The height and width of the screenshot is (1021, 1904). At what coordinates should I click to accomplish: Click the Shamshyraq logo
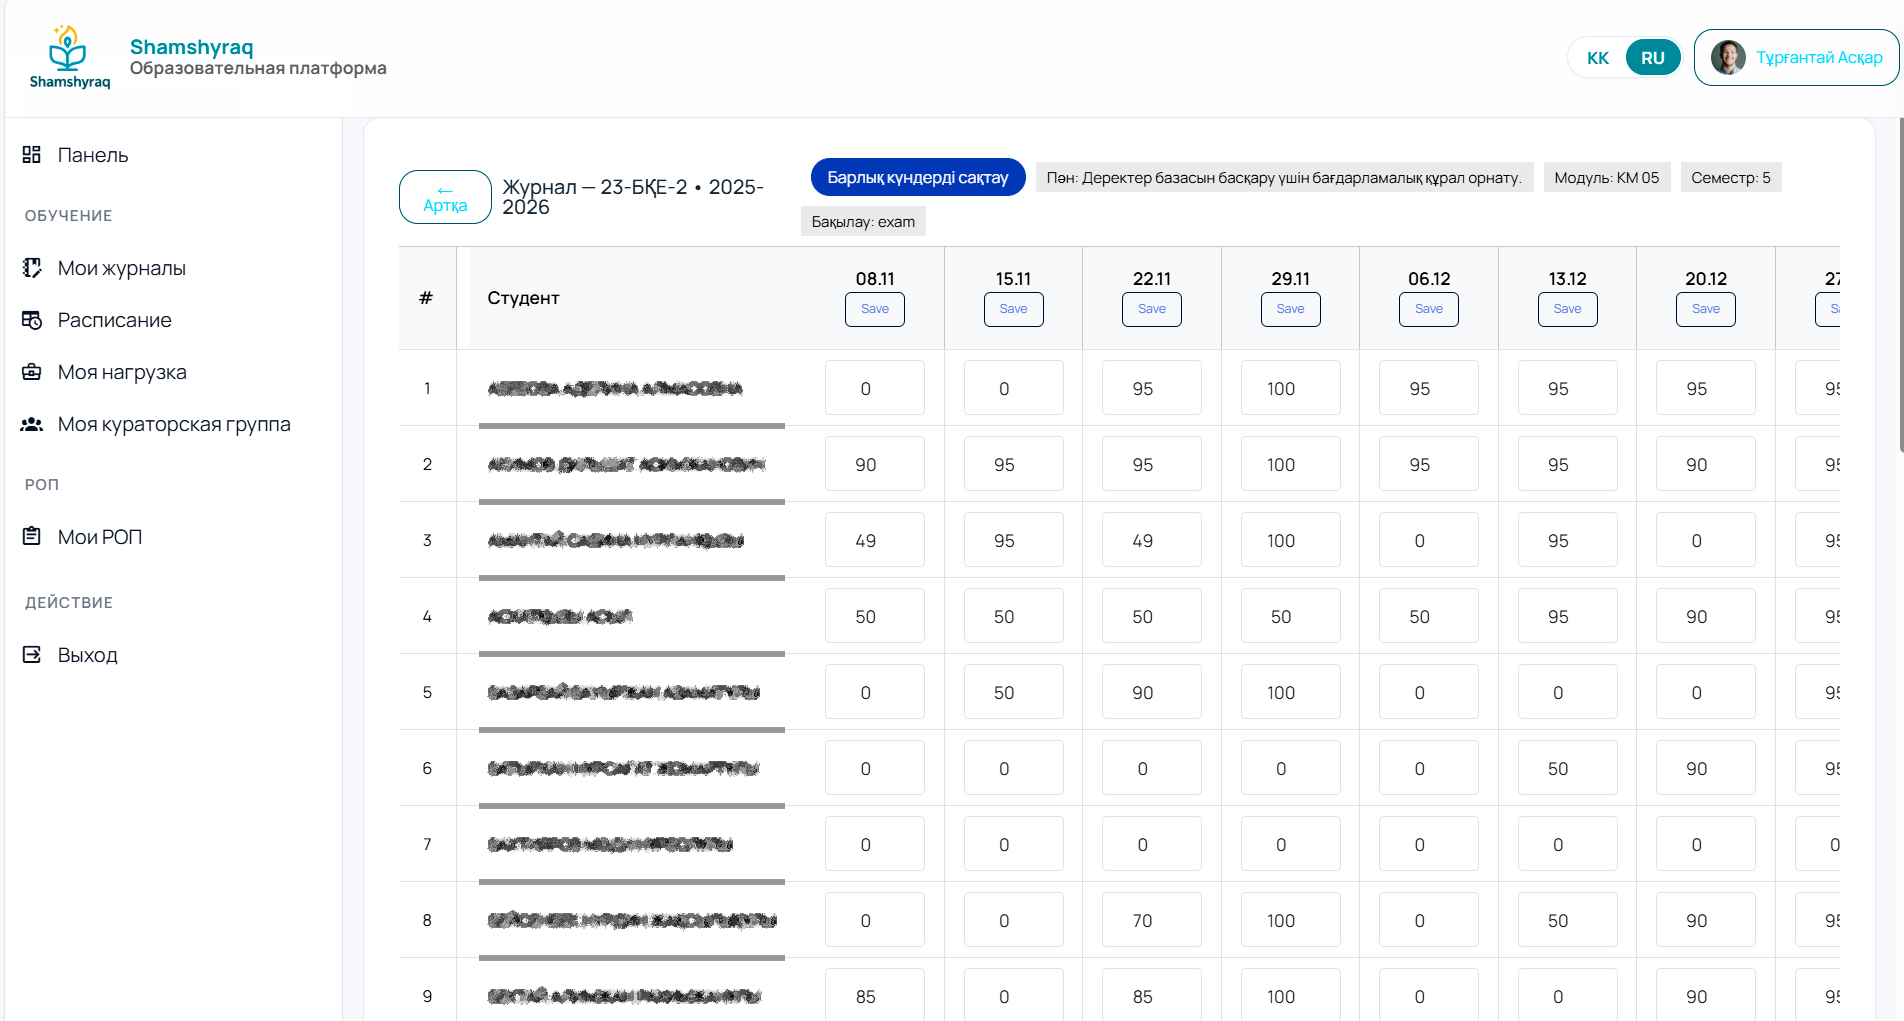point(67,55)
